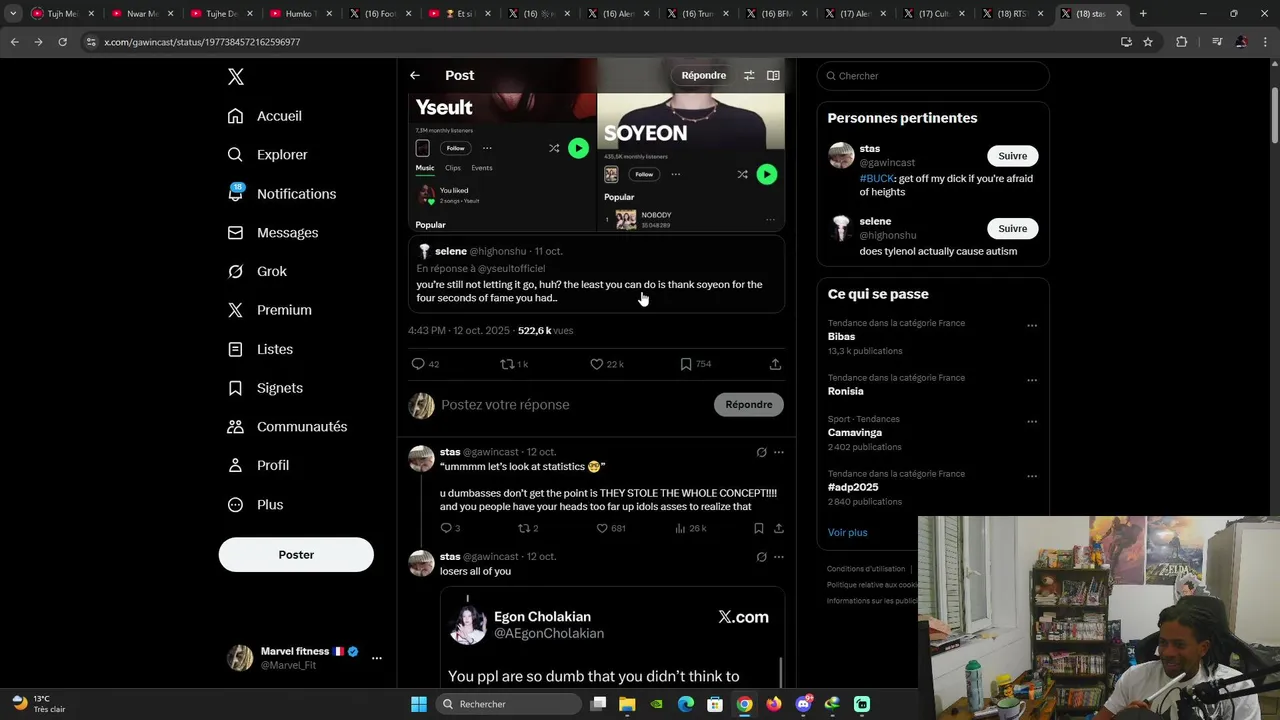The image size is (1280, 720).
Task: Open the Windows Start menu
Action: [x=419, y=704]
